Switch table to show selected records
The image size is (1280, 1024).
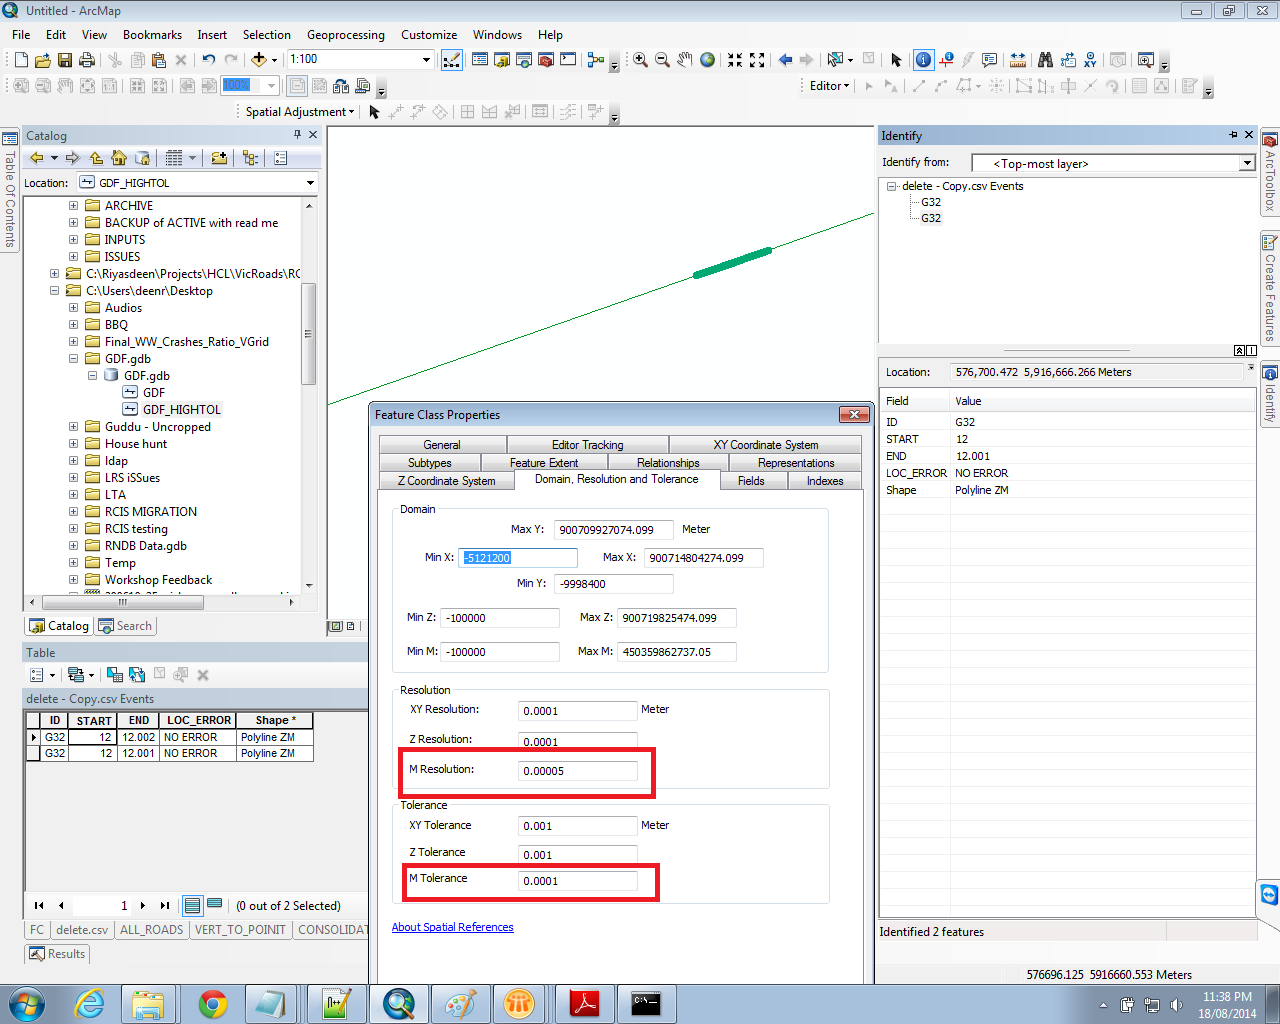pos(214,905)
